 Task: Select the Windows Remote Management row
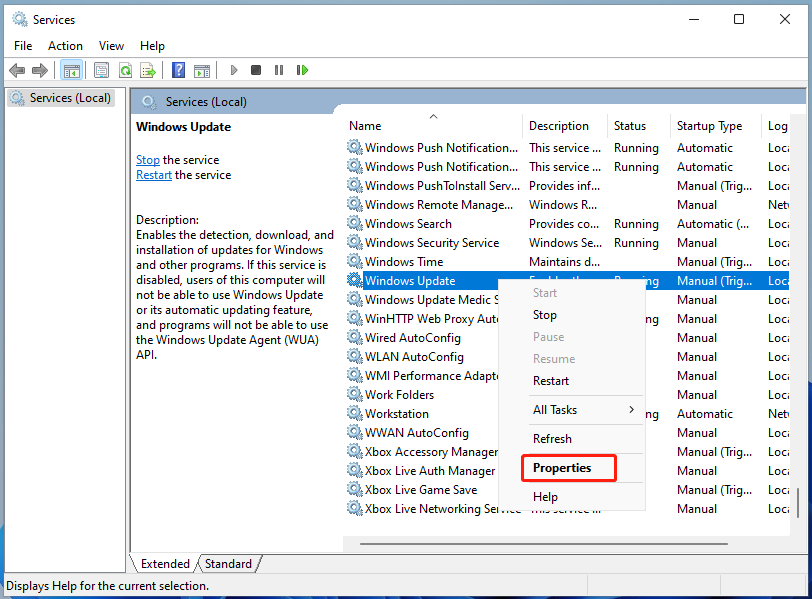click(x=567, y=204)
